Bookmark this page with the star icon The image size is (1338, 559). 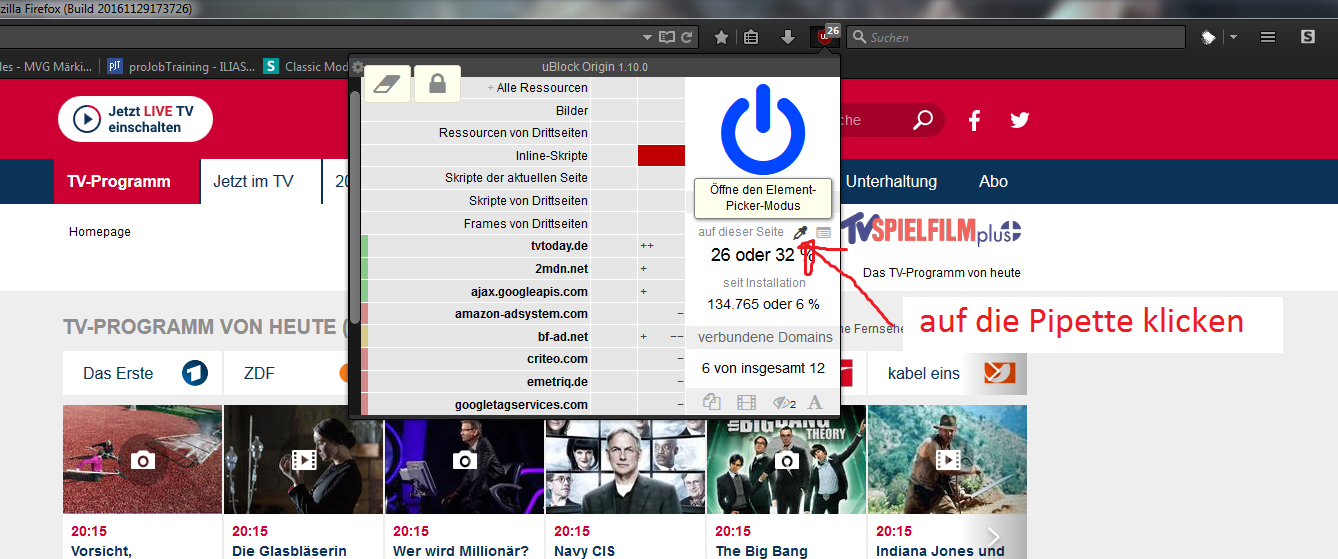point(721,37)
